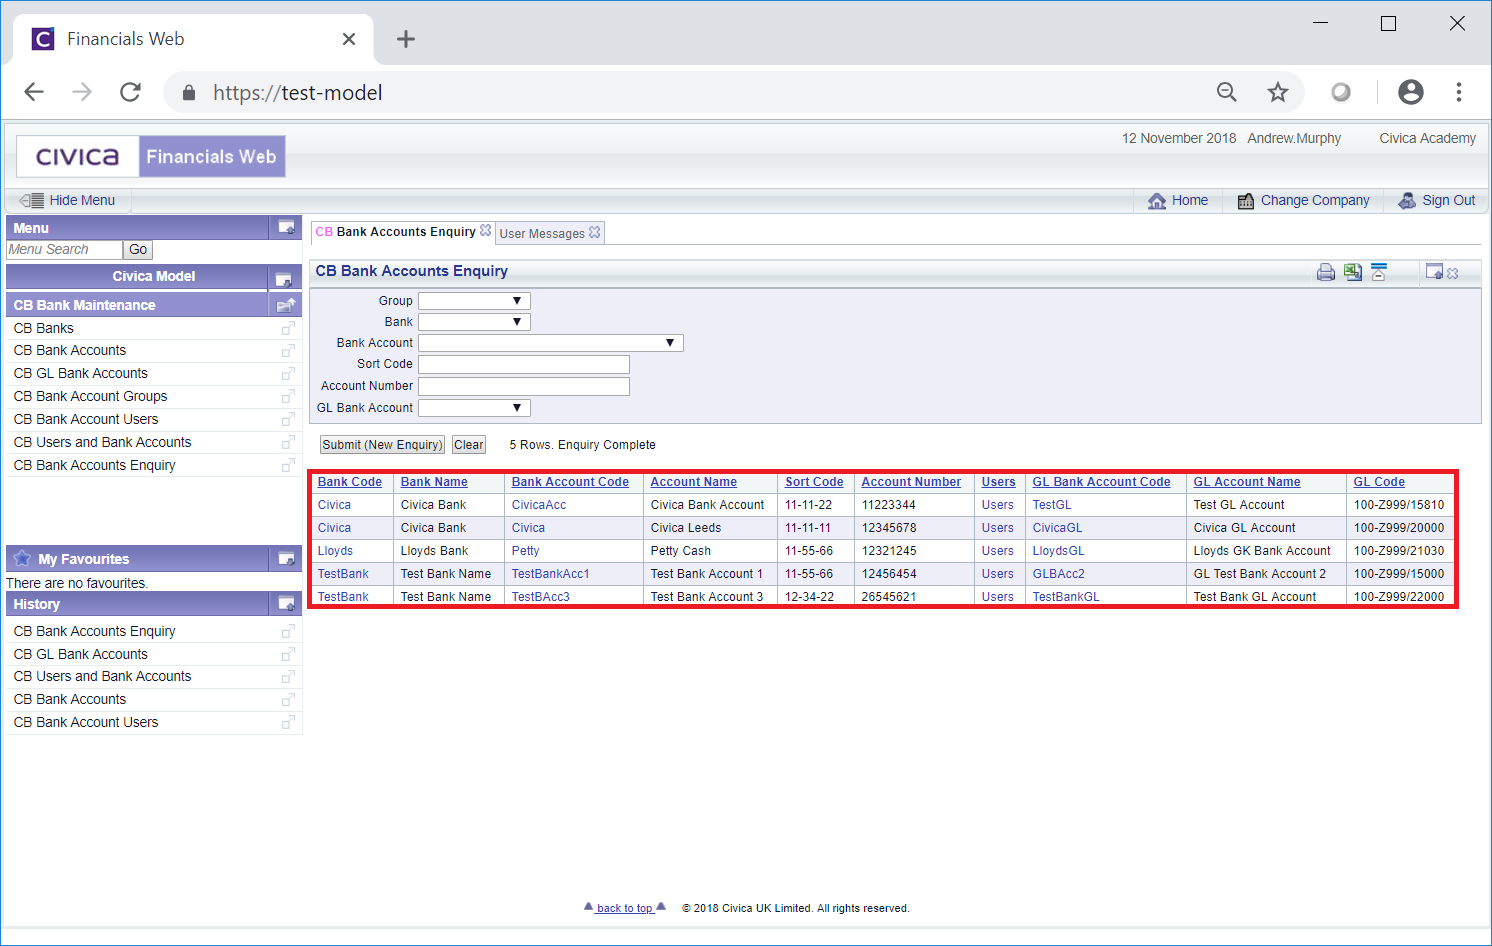This screenshot has height=946, width=1492.
Task: Open the GL Bank Account dropdown
Action: [x=474, y=408]
